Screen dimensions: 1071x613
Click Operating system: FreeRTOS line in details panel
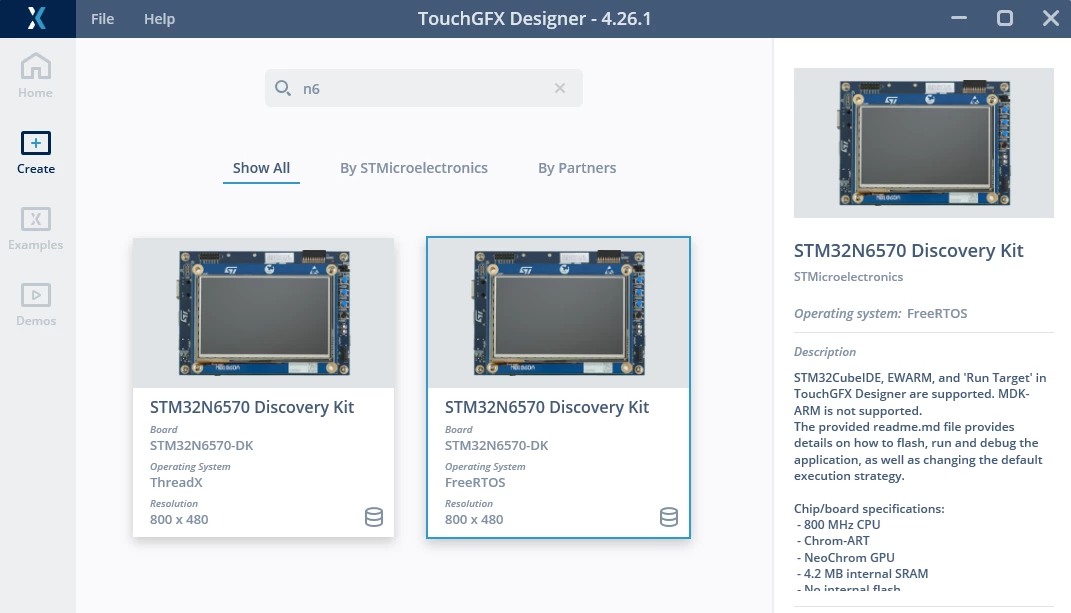(880, 314)
